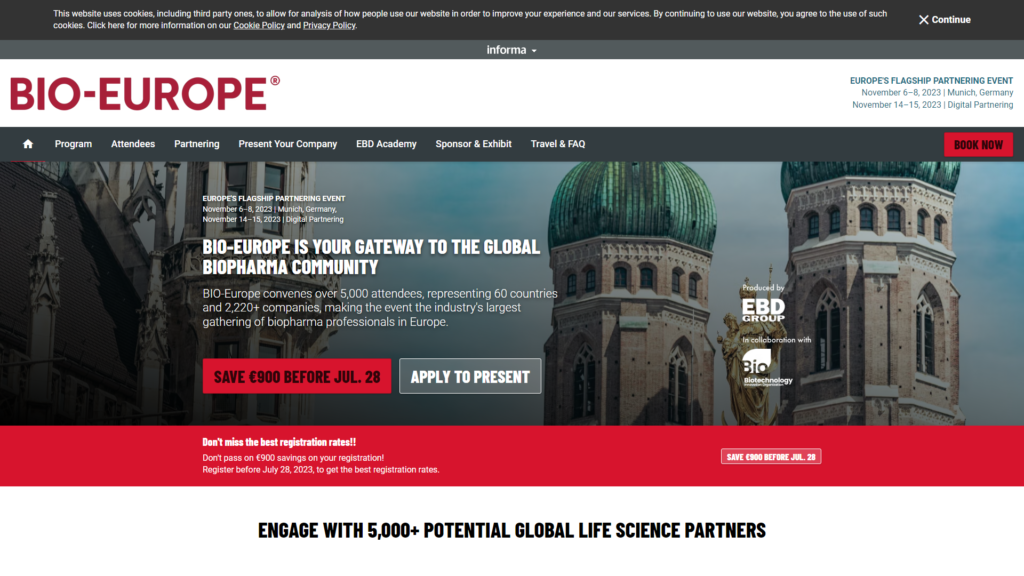1024x576 pixels.
Task: Click Europe's Flagship Partnering Event header text
Action: click(931, 81)
